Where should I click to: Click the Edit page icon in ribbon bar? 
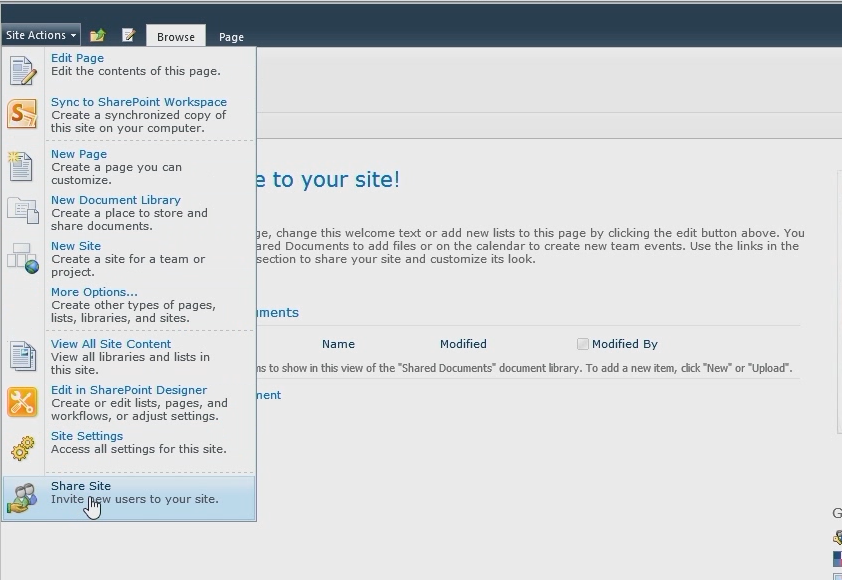(x=128, y=35)
